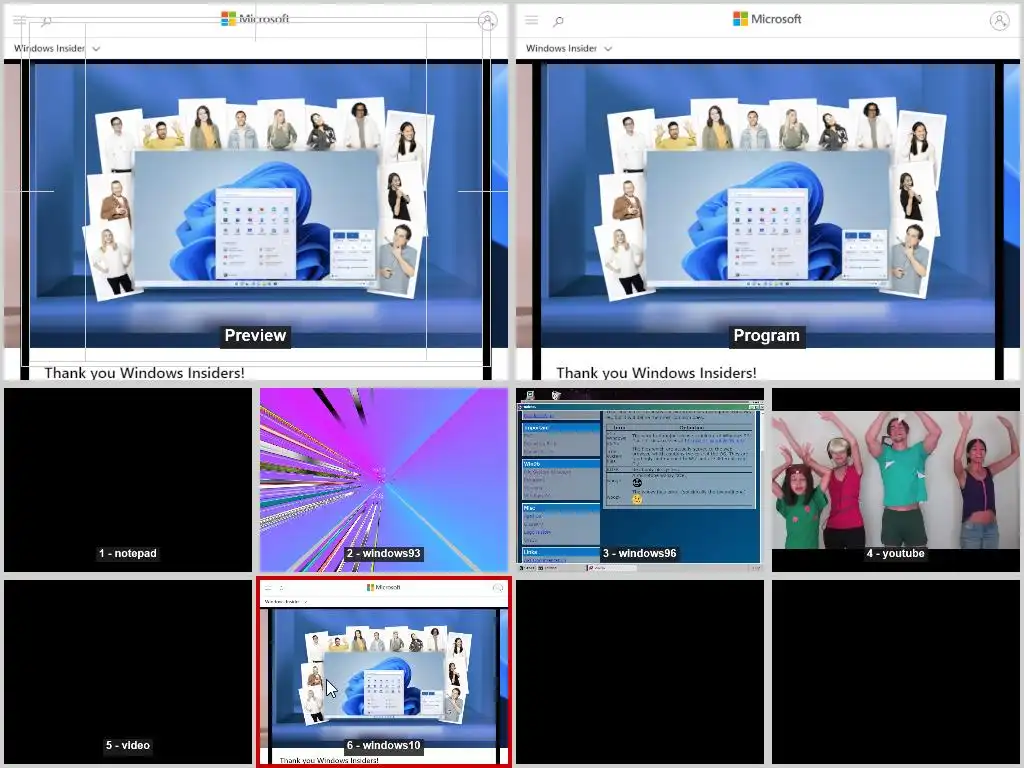Screen dimensions: 1024x768
Task: Click Microsoft logo in Program pane
Action: [x=767, y=19]
